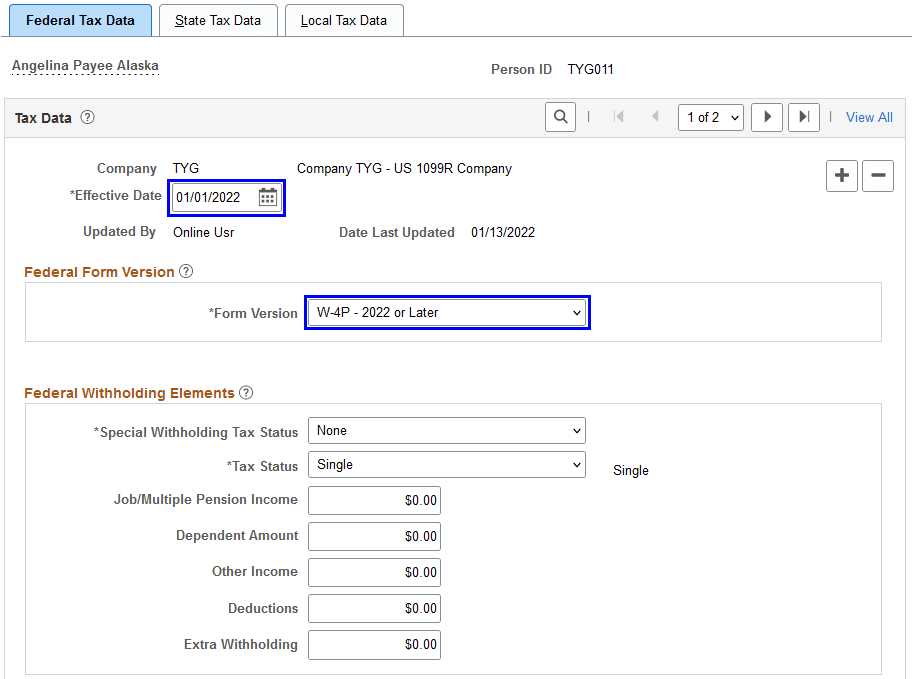Add a new Tax Data row
912x679 pixels.
(841, 176)
